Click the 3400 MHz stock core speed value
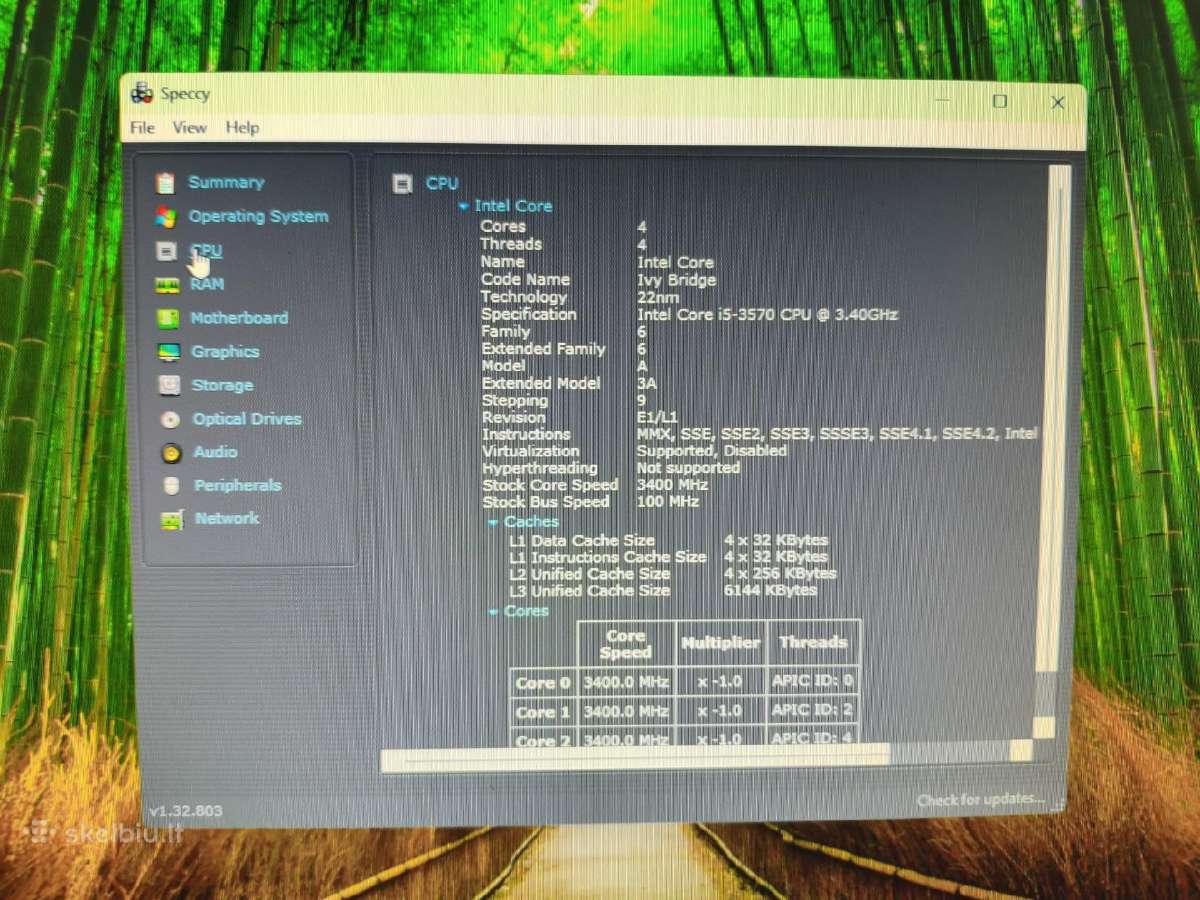 tap(672, 485)
